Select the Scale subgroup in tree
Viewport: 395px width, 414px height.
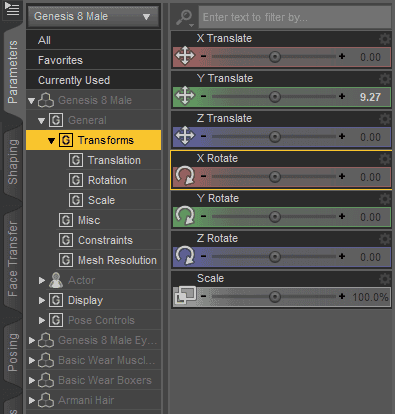[101, 200]
